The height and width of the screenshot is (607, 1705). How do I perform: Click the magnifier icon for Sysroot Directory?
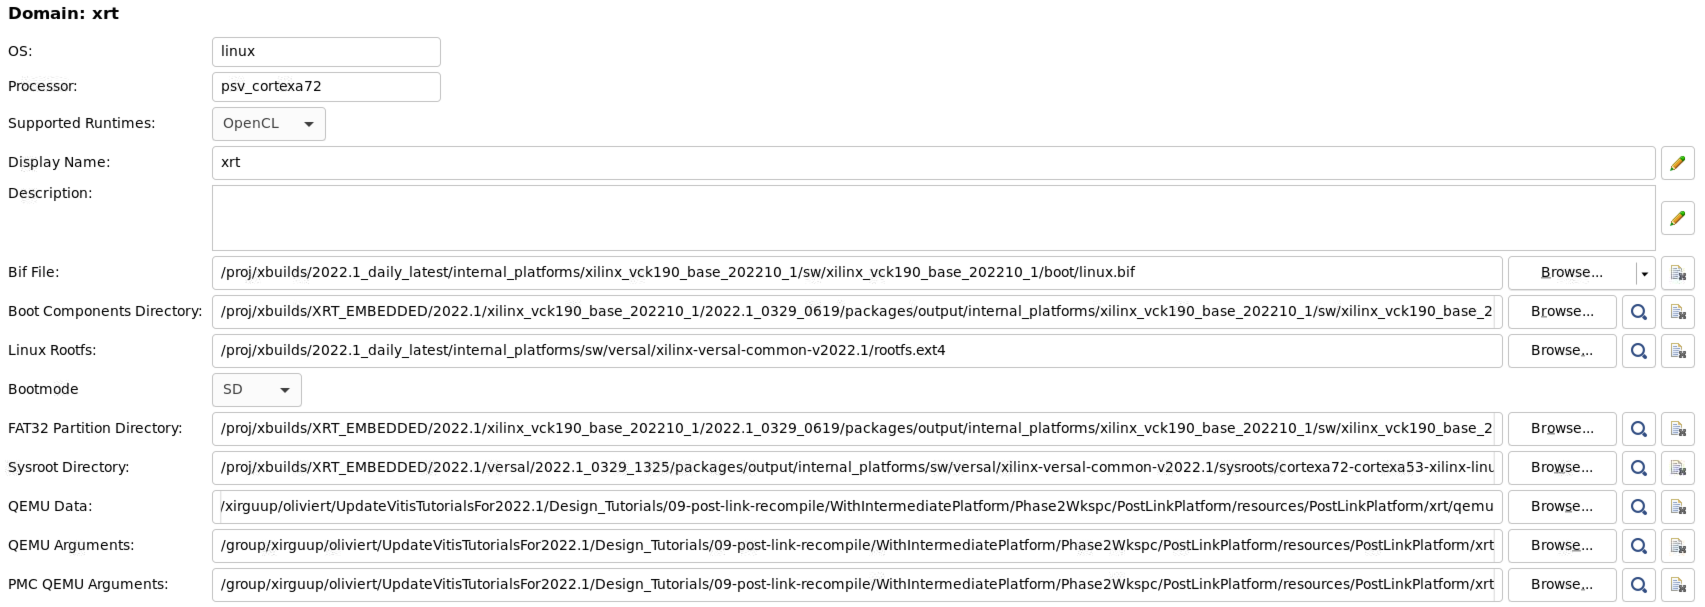(1638, 468)
